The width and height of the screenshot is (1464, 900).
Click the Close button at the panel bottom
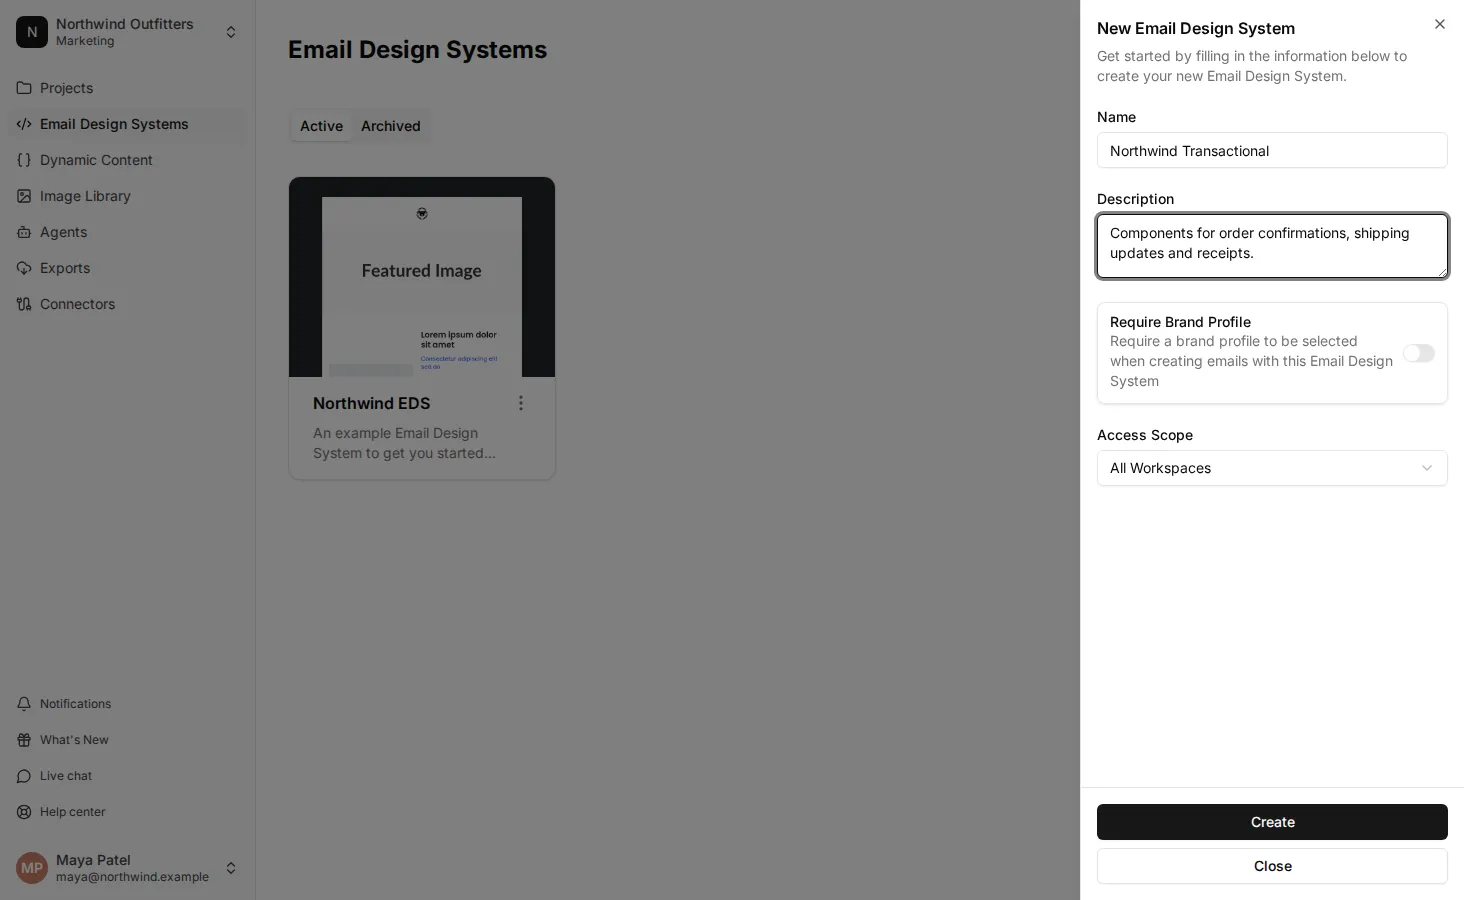tap(1272, 866)
